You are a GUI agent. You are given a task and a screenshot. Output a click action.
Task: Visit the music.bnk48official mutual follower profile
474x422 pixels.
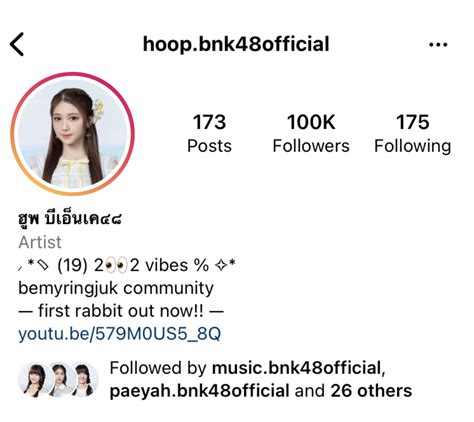tap(296, 368)
